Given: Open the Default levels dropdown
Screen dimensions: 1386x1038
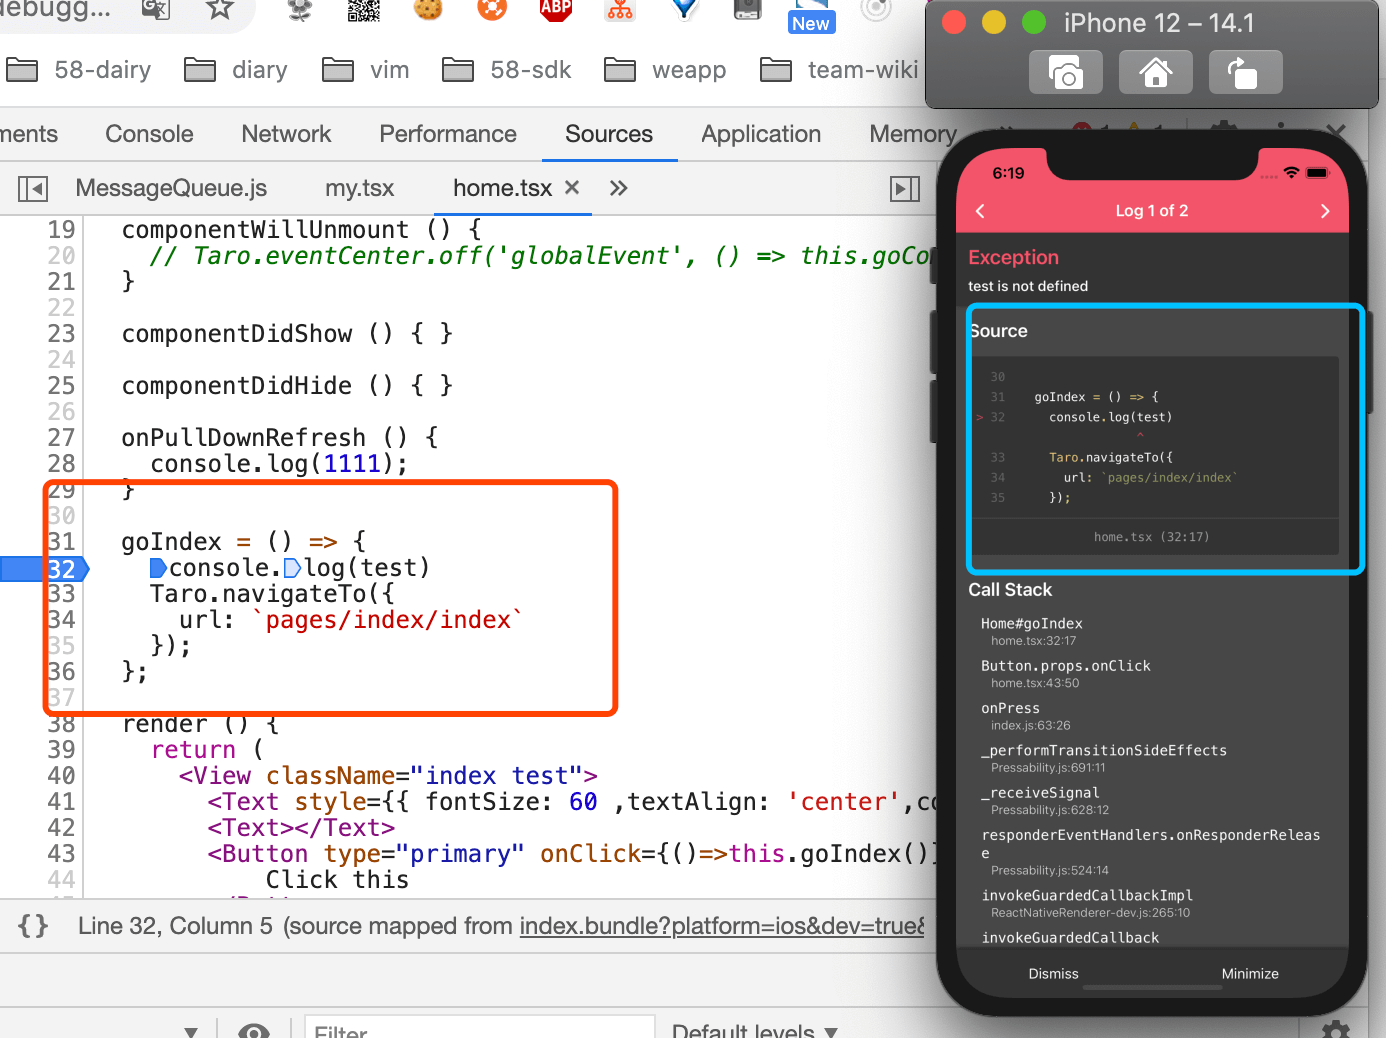Looking at the screenshot, I should pyautogui.click(x=755, y=1030).
